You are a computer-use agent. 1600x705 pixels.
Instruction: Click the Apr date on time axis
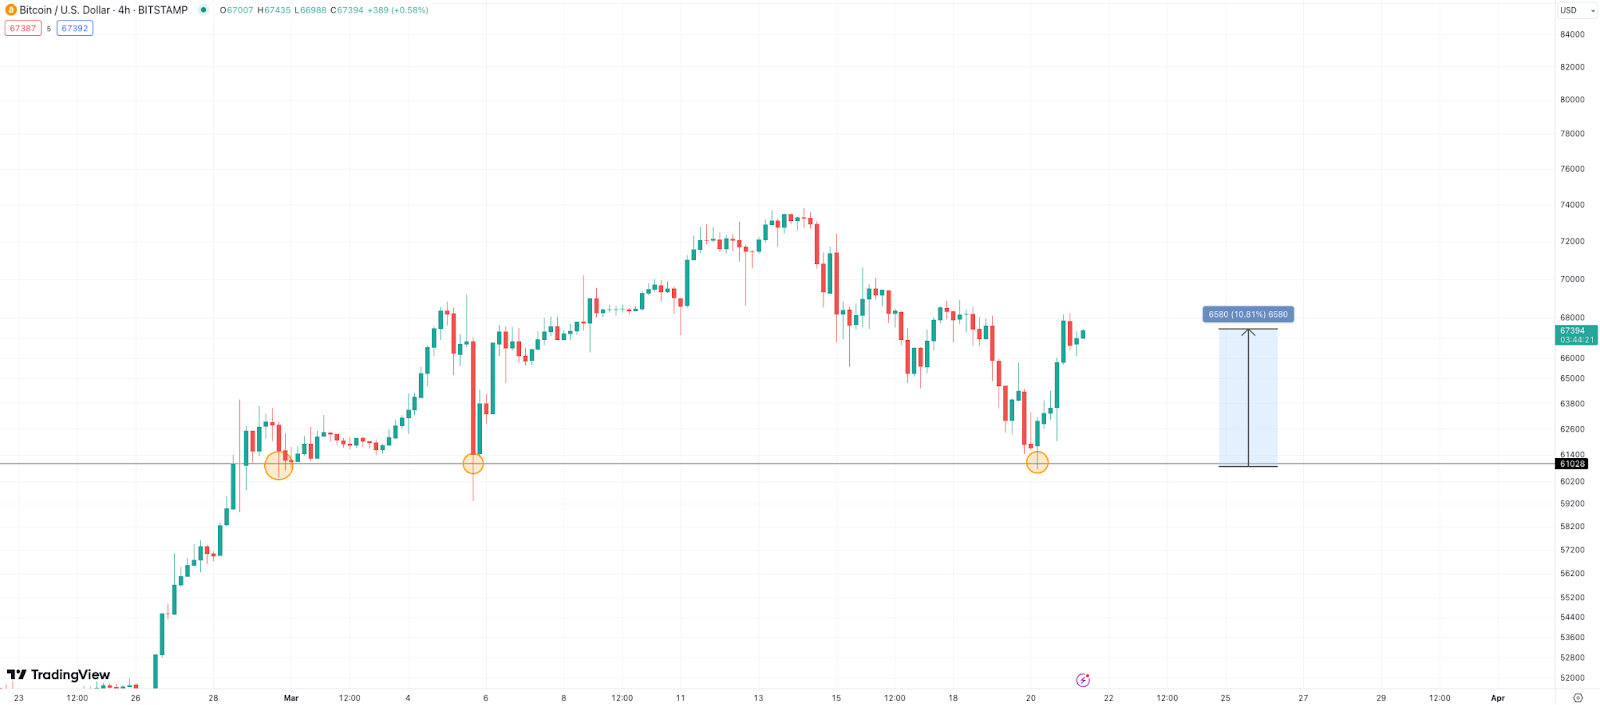point(1497,698)
